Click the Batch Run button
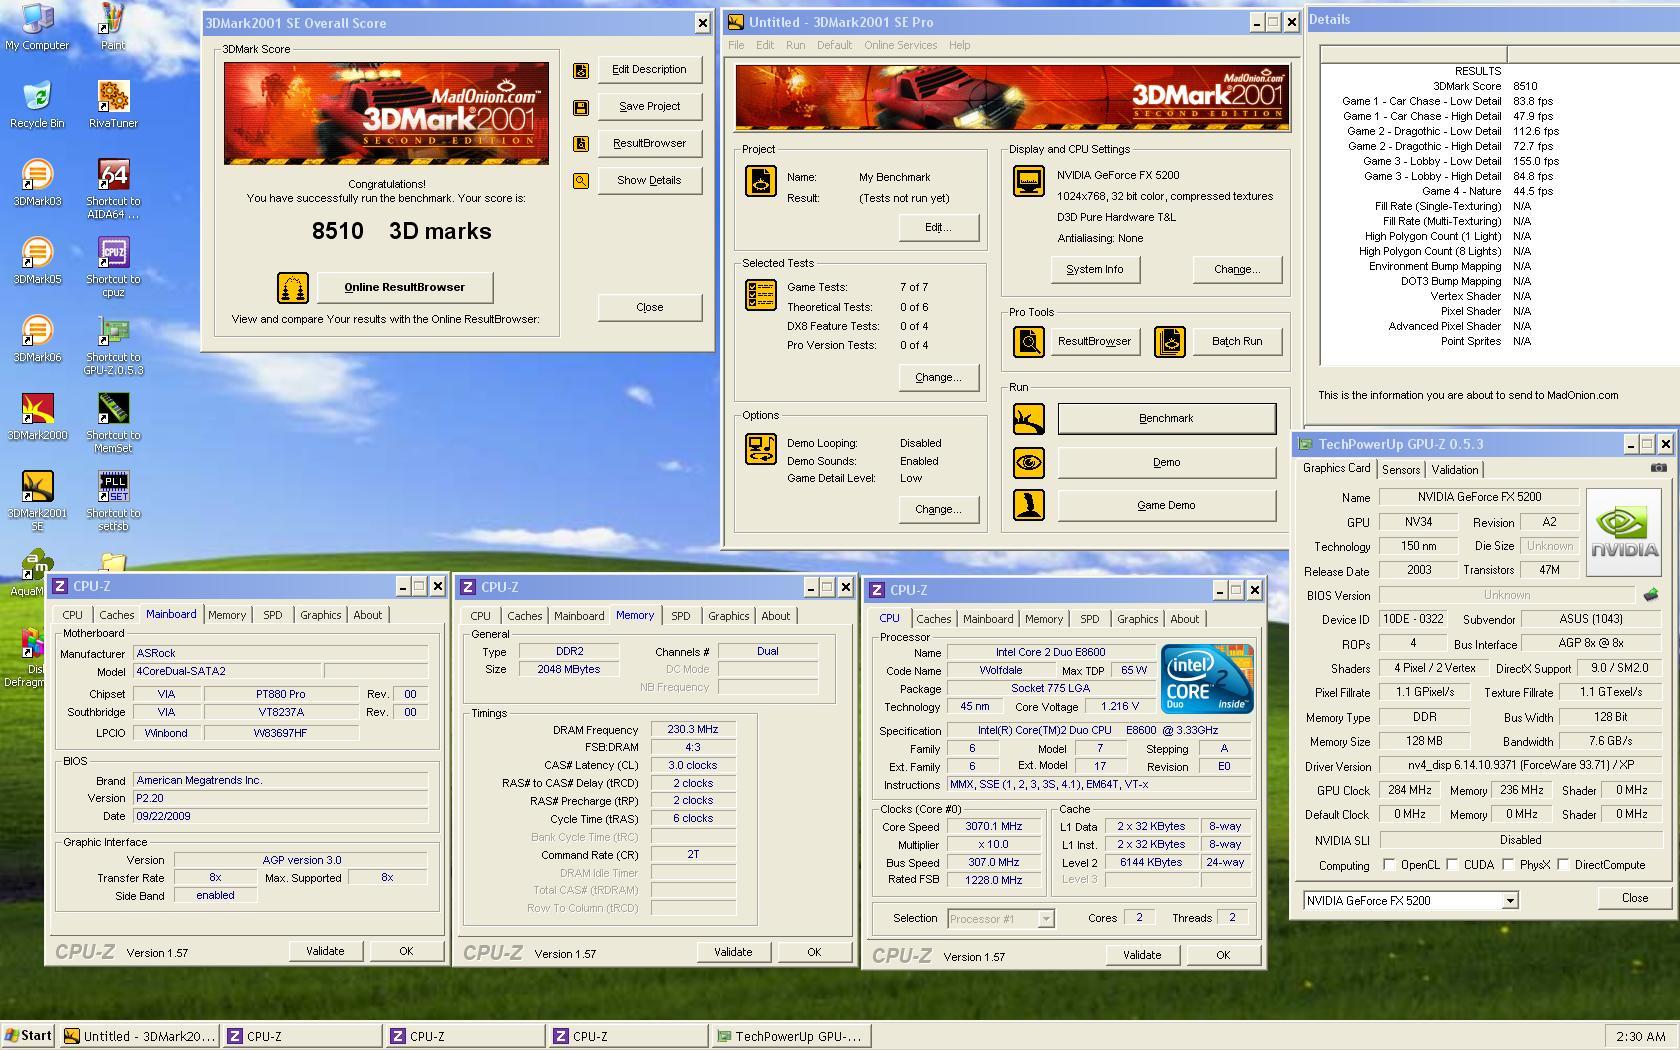This screenshot has width=1680, height=1050. 1237,341
